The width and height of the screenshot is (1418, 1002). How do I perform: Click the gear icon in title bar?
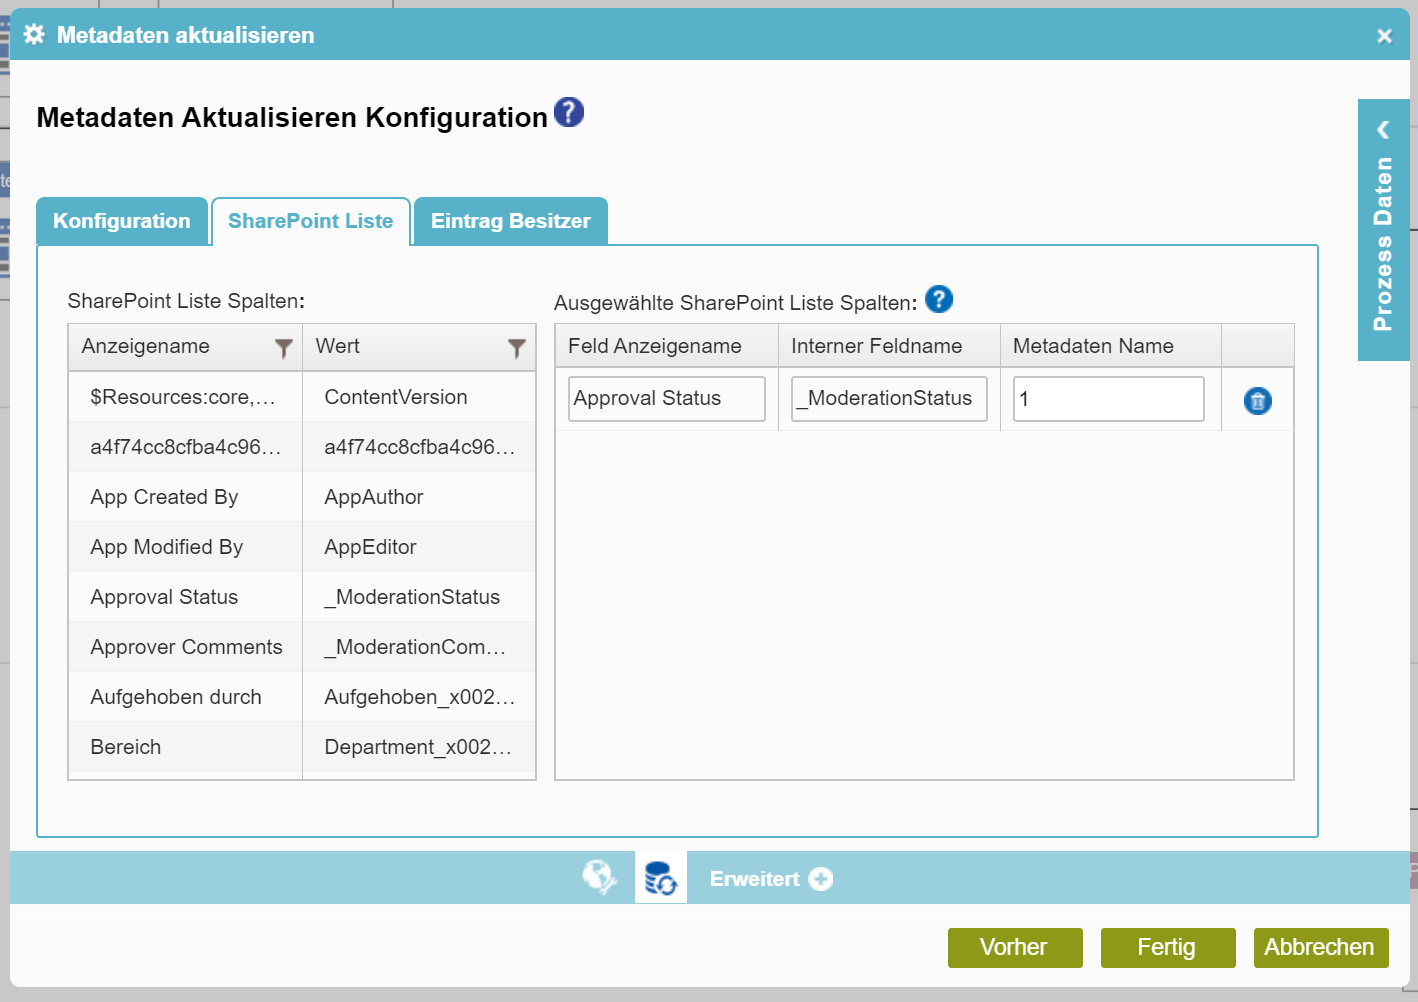(x=34, y=35)
